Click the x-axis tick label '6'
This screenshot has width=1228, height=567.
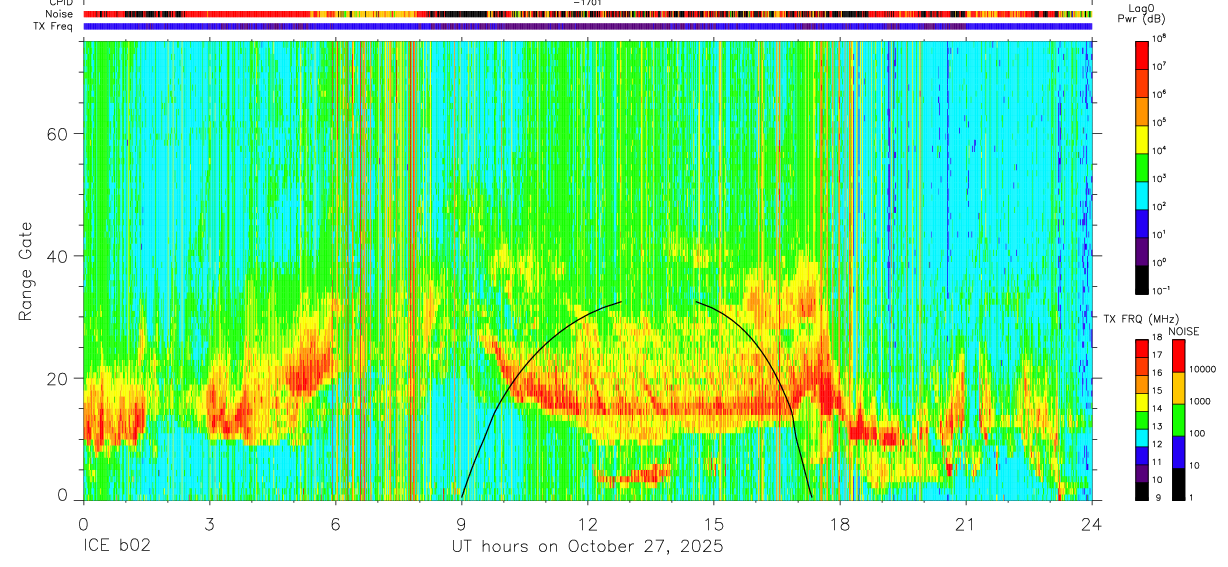(335, 524)
